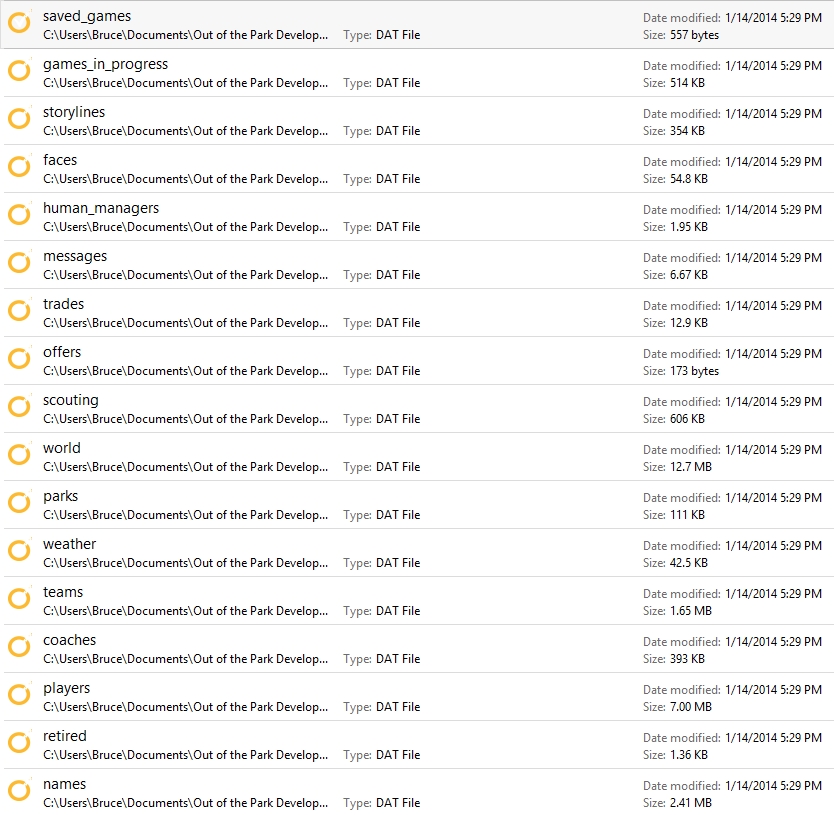Select the coaches file name
This screenshot has width=834, height=815.
69,640
